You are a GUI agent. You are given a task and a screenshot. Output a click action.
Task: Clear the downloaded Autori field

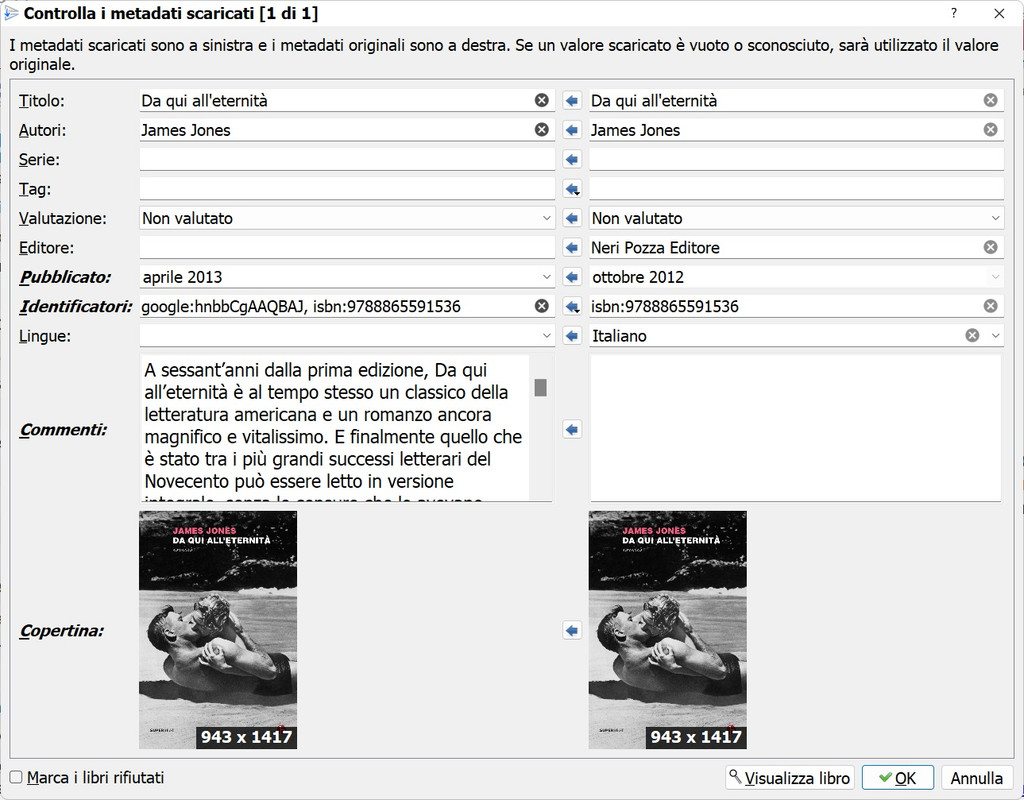point(541,129)
